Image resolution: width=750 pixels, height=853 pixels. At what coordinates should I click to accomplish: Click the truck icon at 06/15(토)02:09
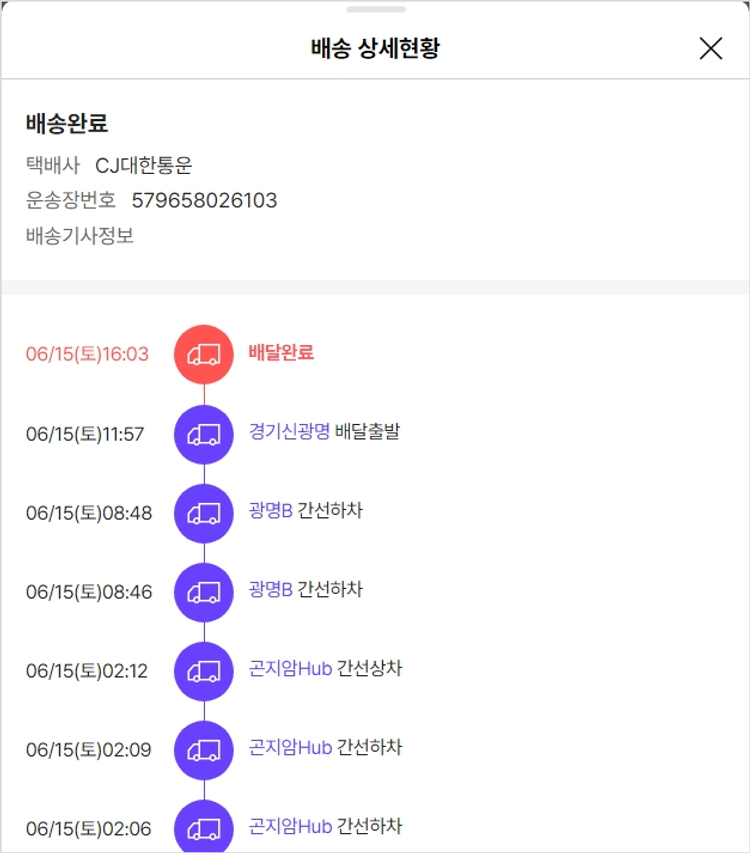coord(204,750)
